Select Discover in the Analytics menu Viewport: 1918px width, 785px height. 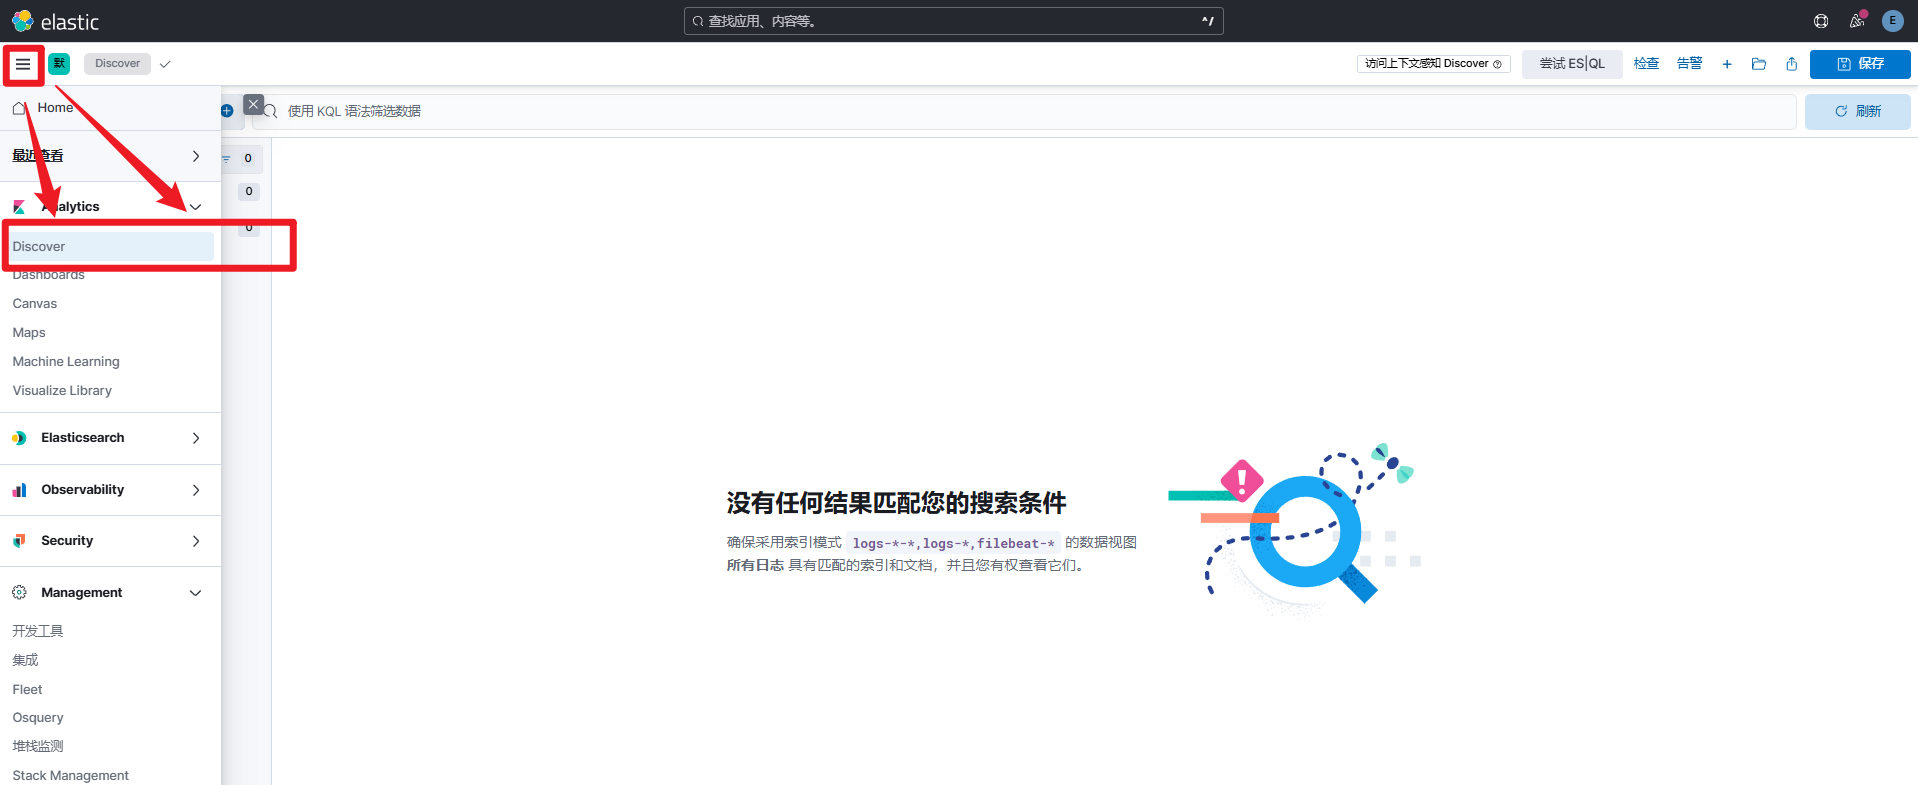108,247
